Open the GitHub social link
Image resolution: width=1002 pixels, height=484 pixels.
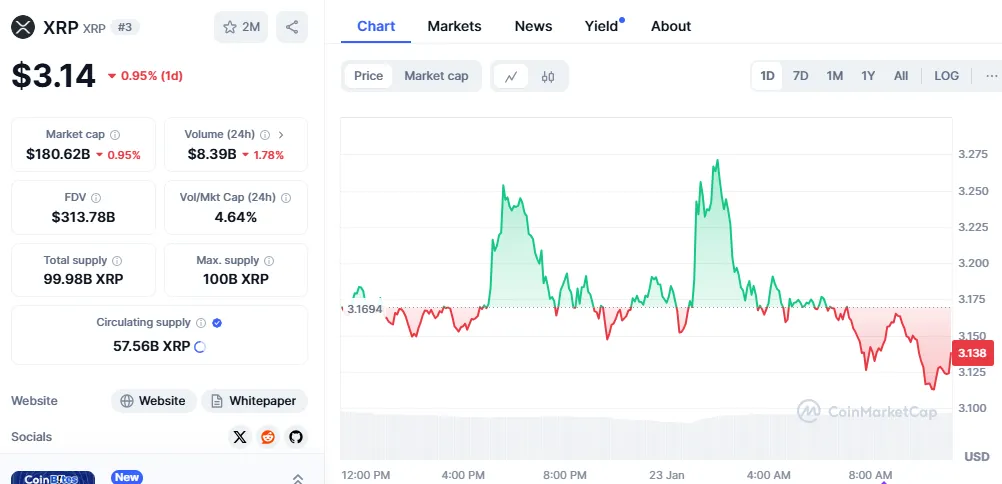(x=295, y=437)
